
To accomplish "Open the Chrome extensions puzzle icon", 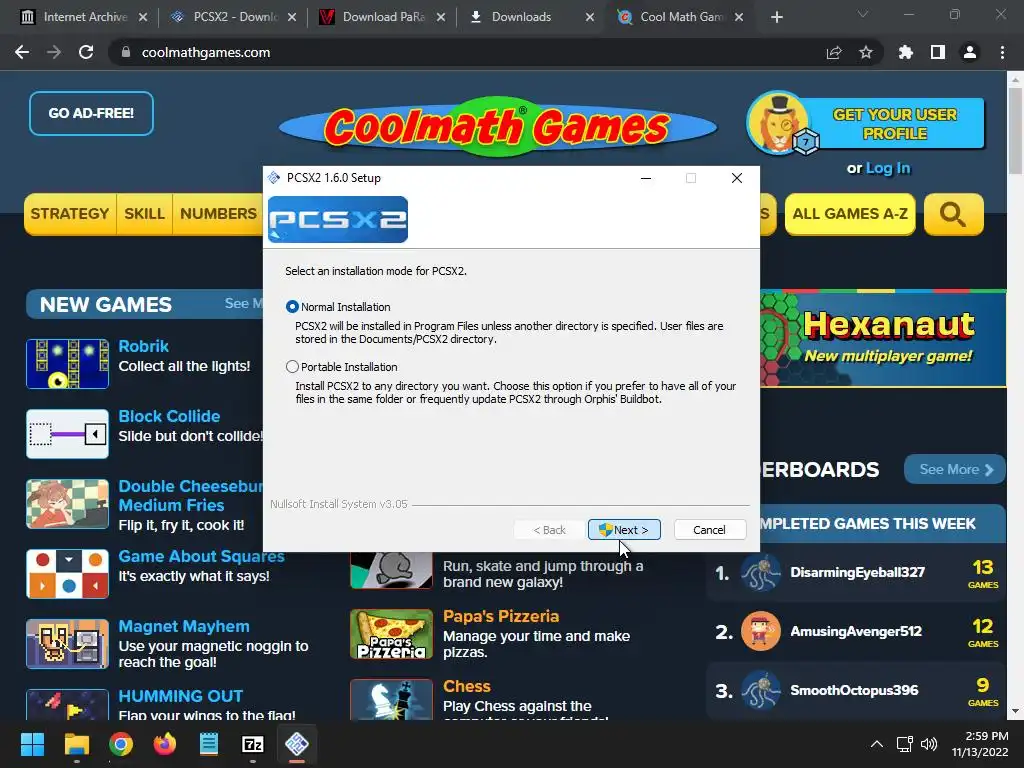I will [x=906, y=52].
